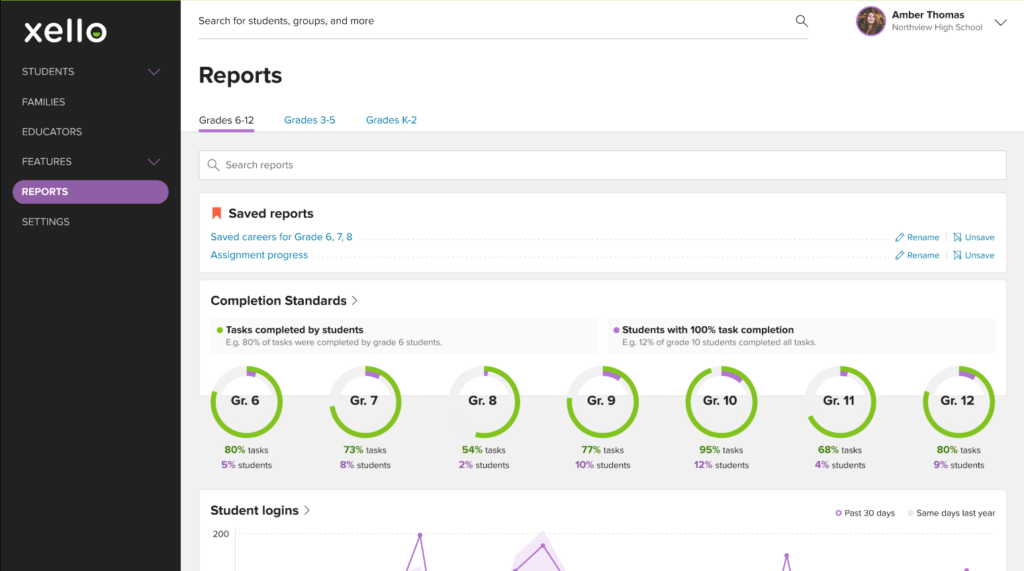Open the Student logins heading

pyautogui.click(x=254, y=511)
